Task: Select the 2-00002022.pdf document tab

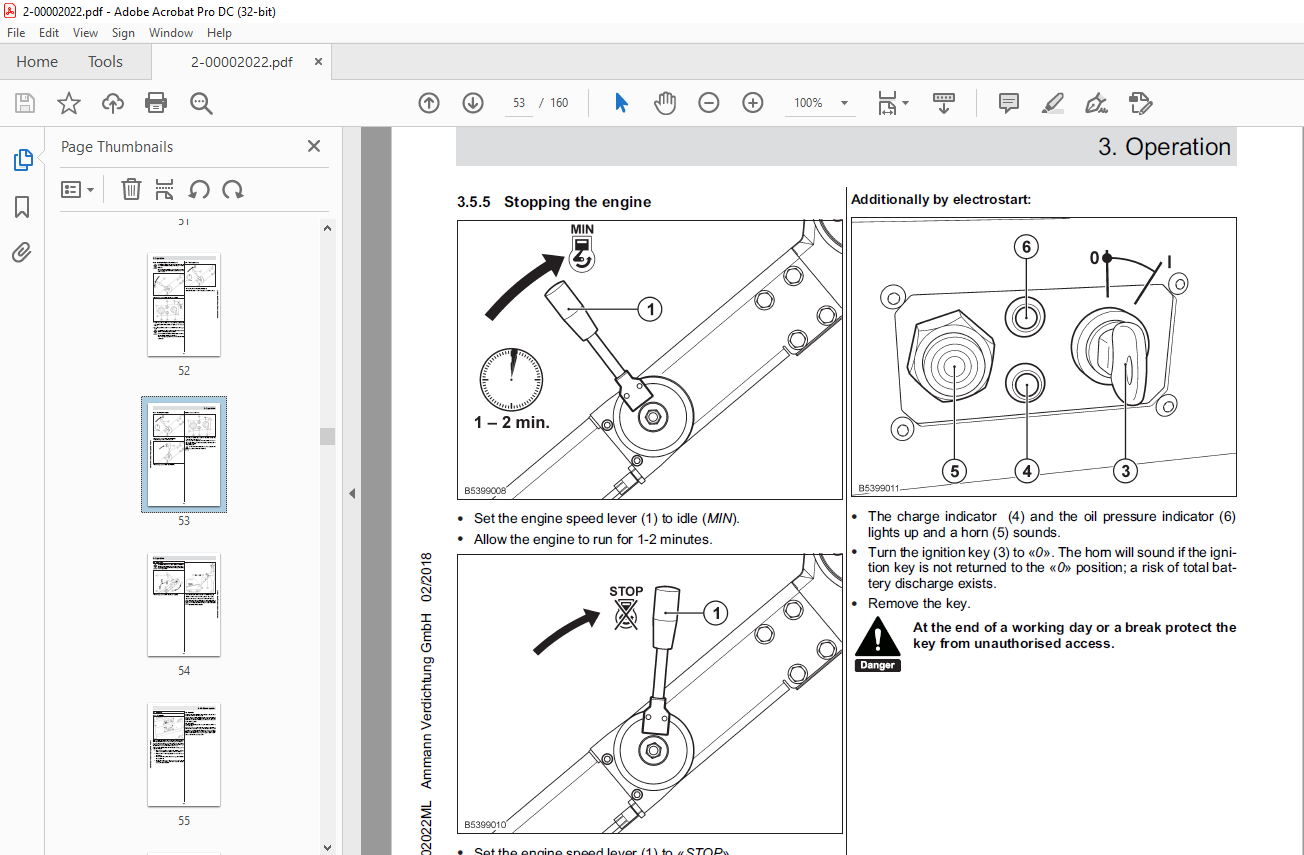Action: tap(241, 62)
